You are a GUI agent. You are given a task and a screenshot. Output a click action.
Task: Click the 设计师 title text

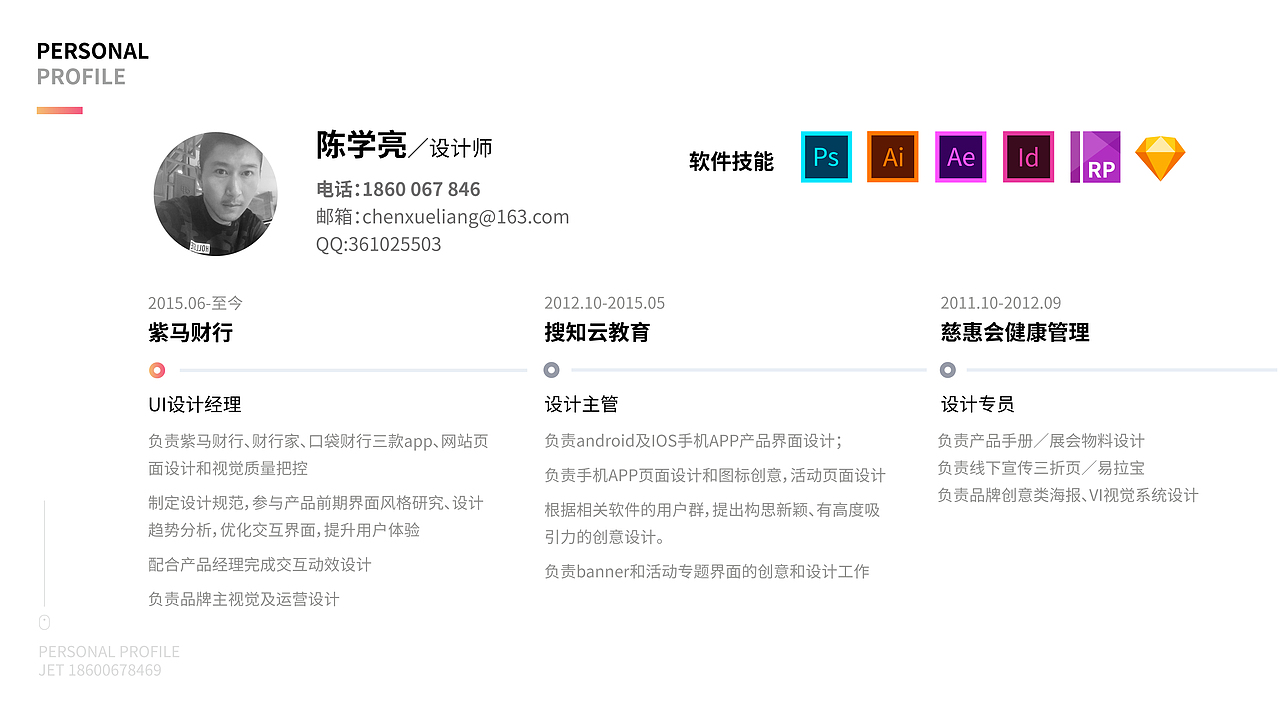click(x=461, y=148)
